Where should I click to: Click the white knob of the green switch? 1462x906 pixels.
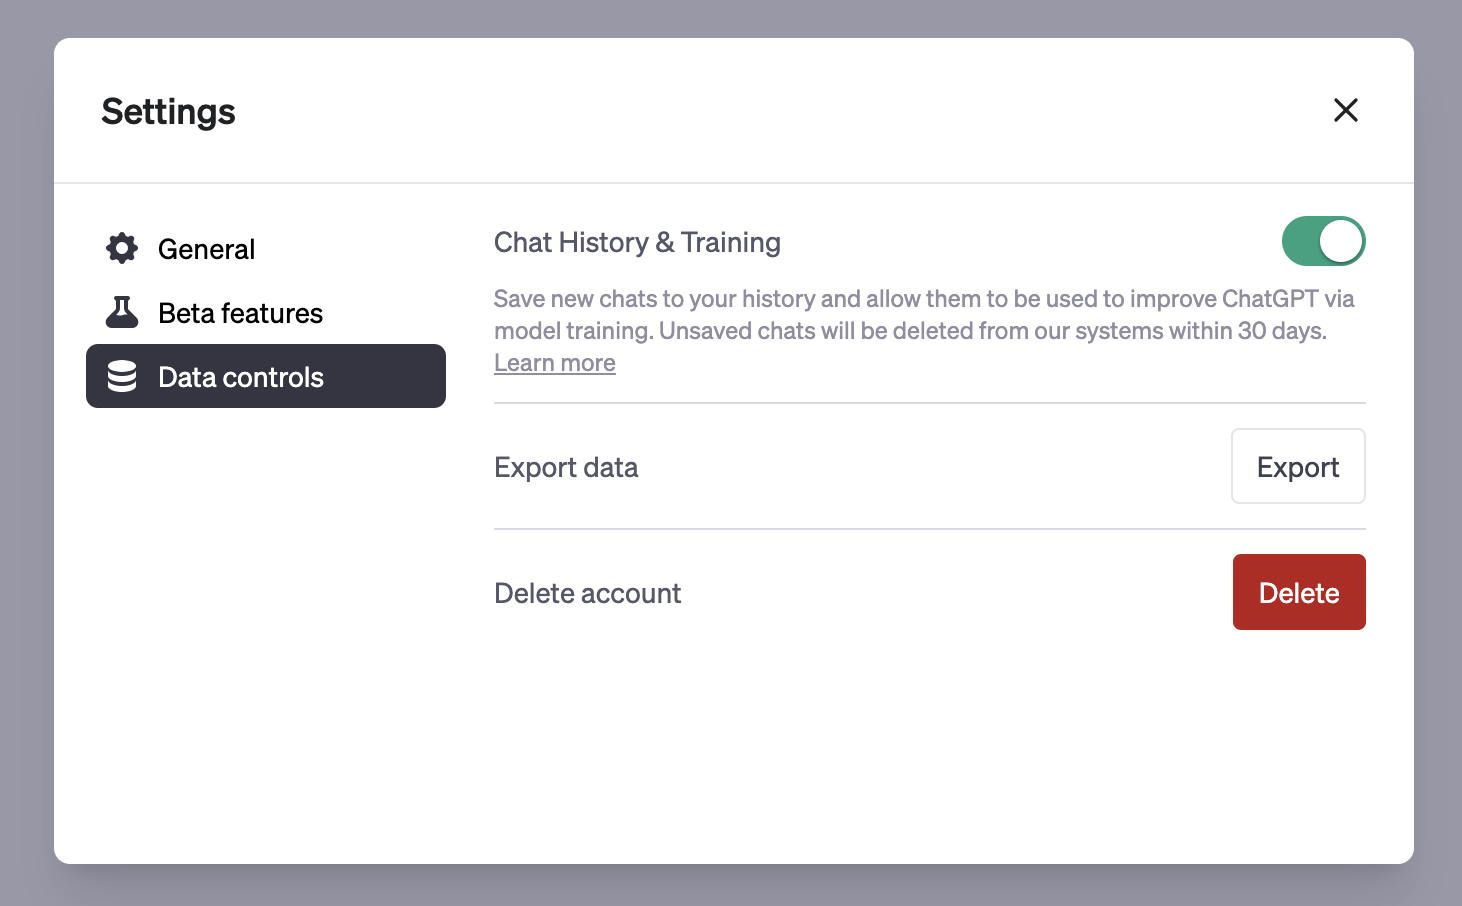pos(1340,242)
